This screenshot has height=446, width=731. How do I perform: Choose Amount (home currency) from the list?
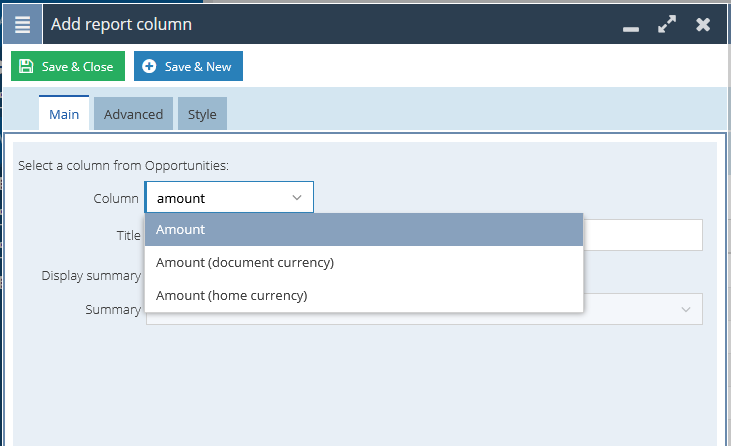tap(364, 295)
